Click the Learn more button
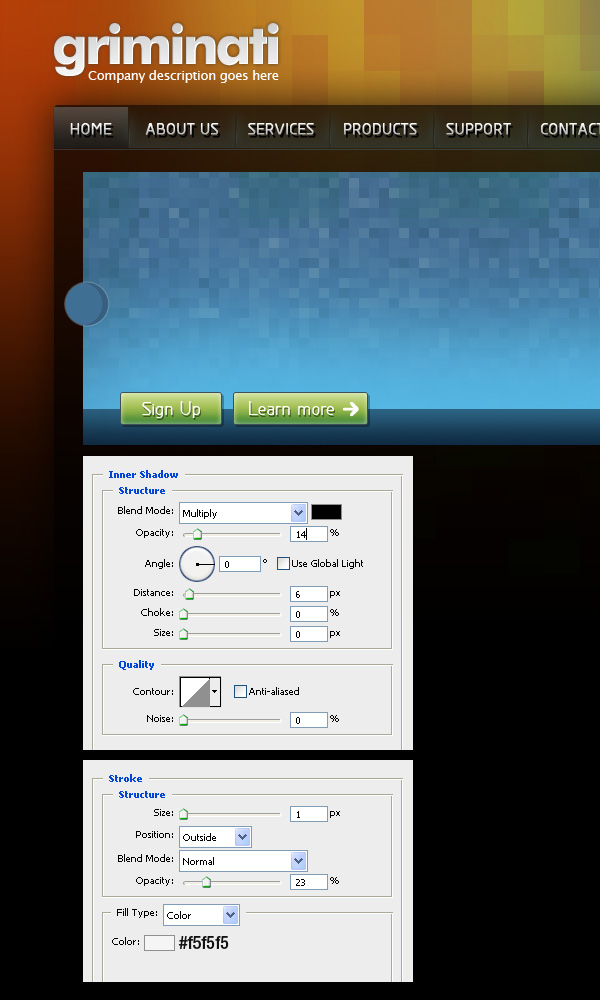Screen dimensions: 600x1000 (x=300, y=409)
